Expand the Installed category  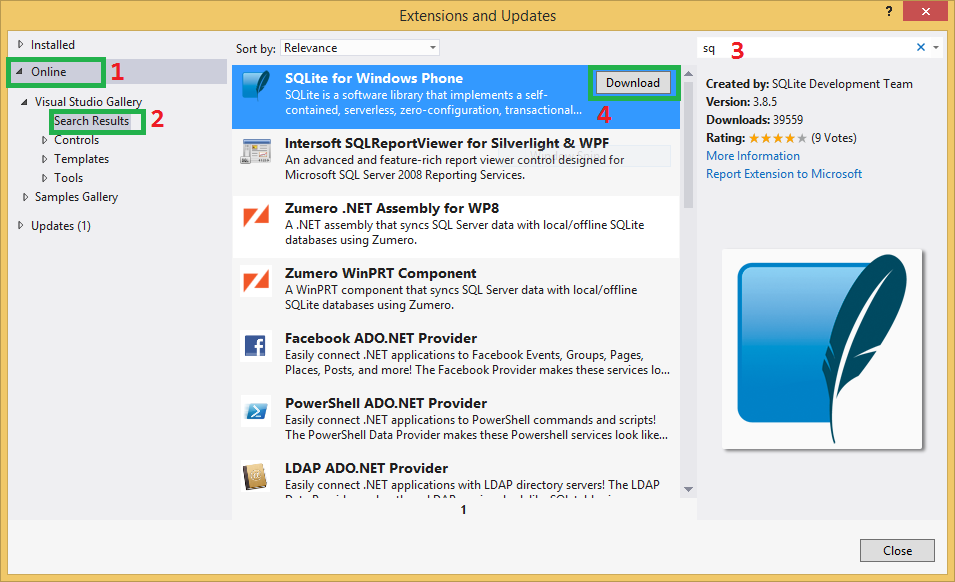tap(20, 44)
